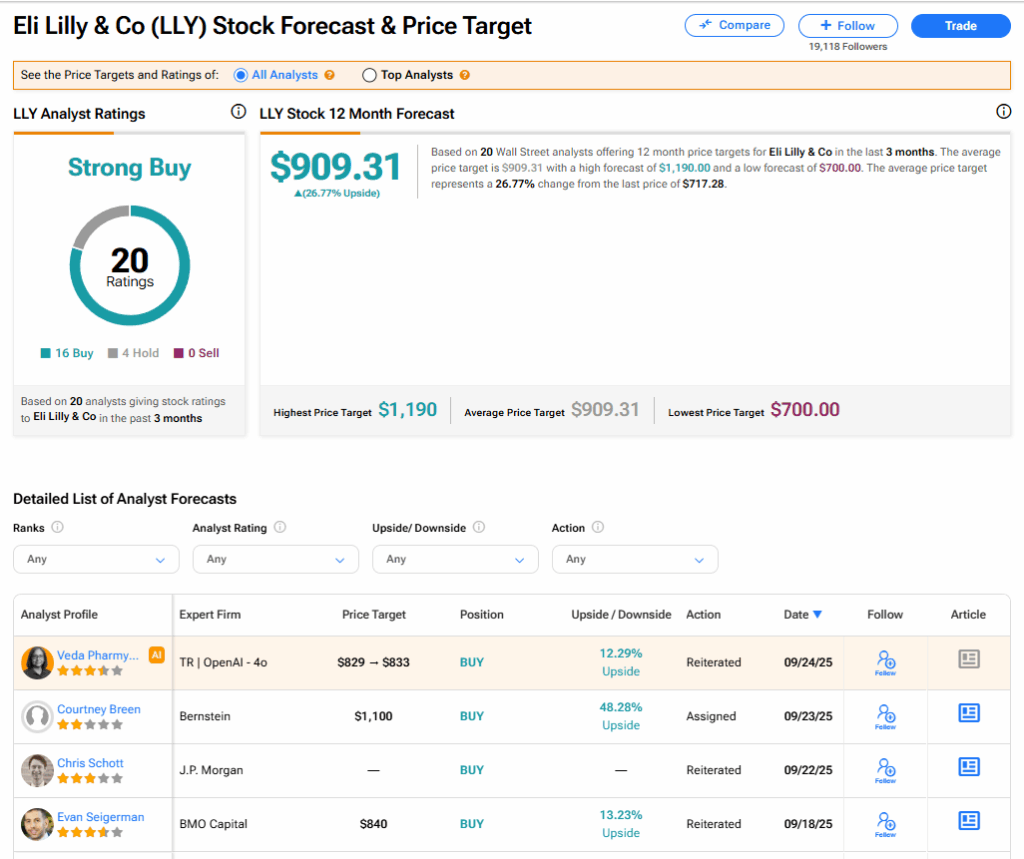The width and height of the screenshot is (1024, 859).
Task: Click the blue Trade button
Action: click(961, 25)
